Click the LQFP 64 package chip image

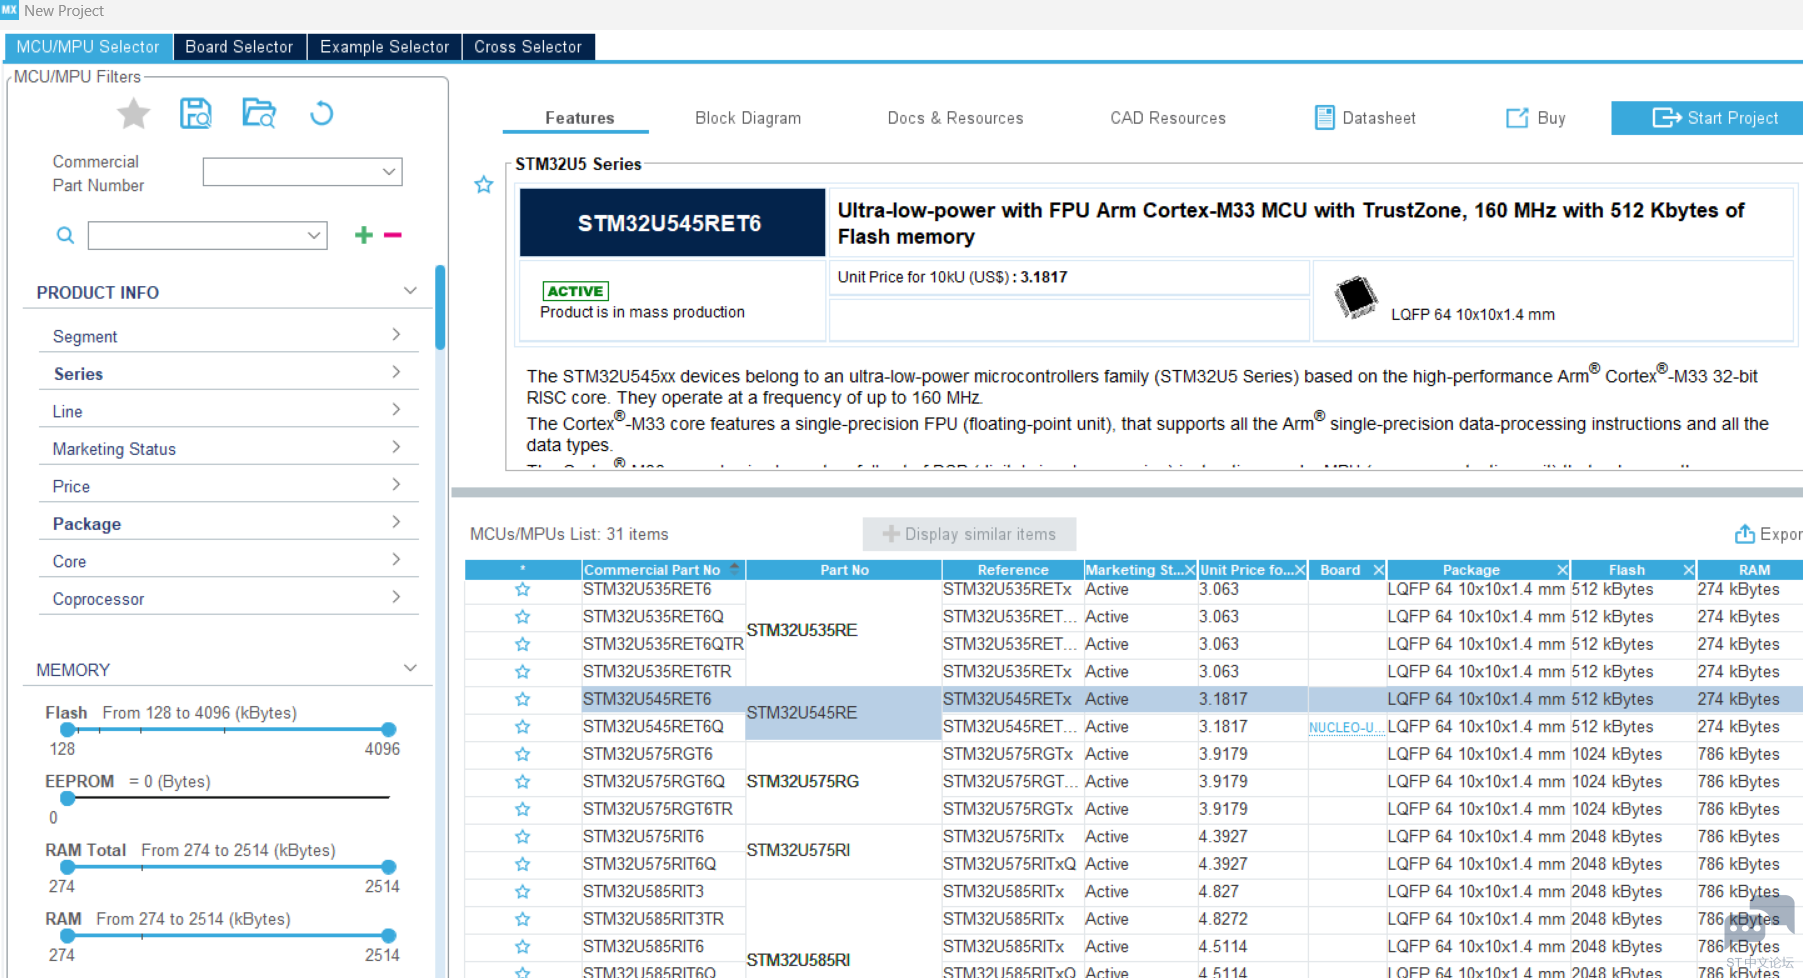pyautogui.click(x=1356, y=297)
